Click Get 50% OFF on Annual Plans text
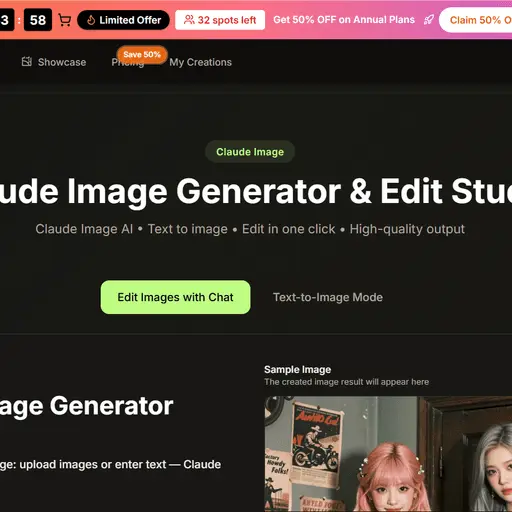This screenshot has width=512, height=512. point(344,20)
